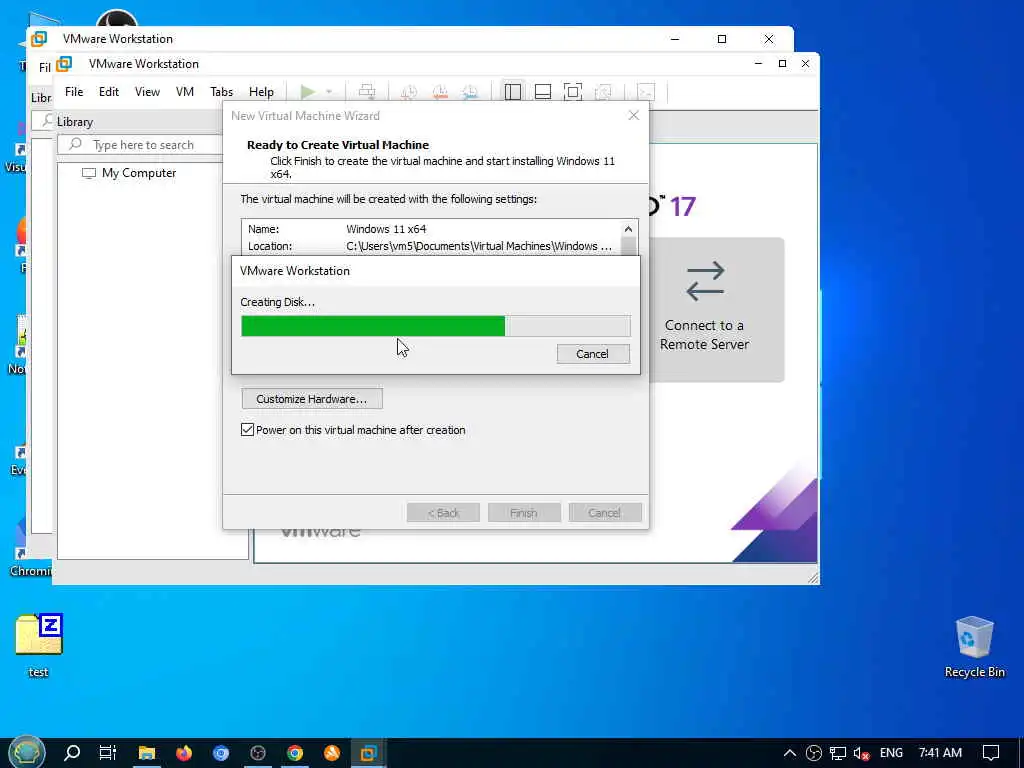Close the New Virtual Machine Wizard
This screenshot has height=768, width=1024.
633,116
